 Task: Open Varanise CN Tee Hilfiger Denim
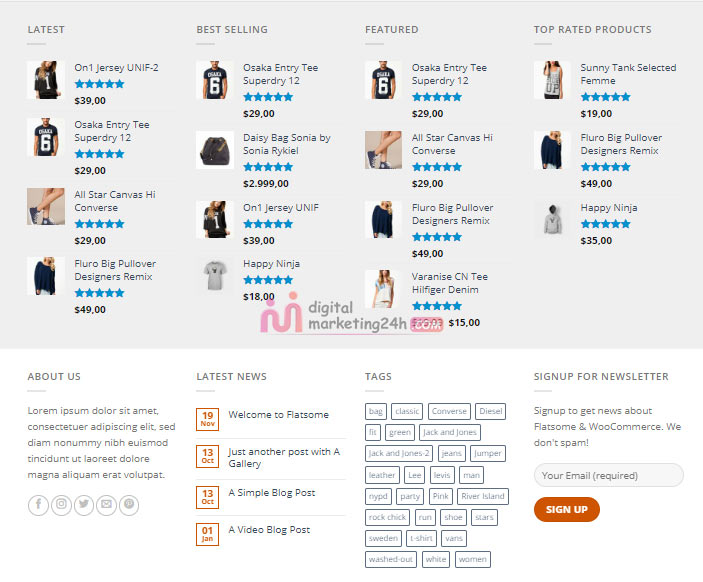[x=450, y=283]
